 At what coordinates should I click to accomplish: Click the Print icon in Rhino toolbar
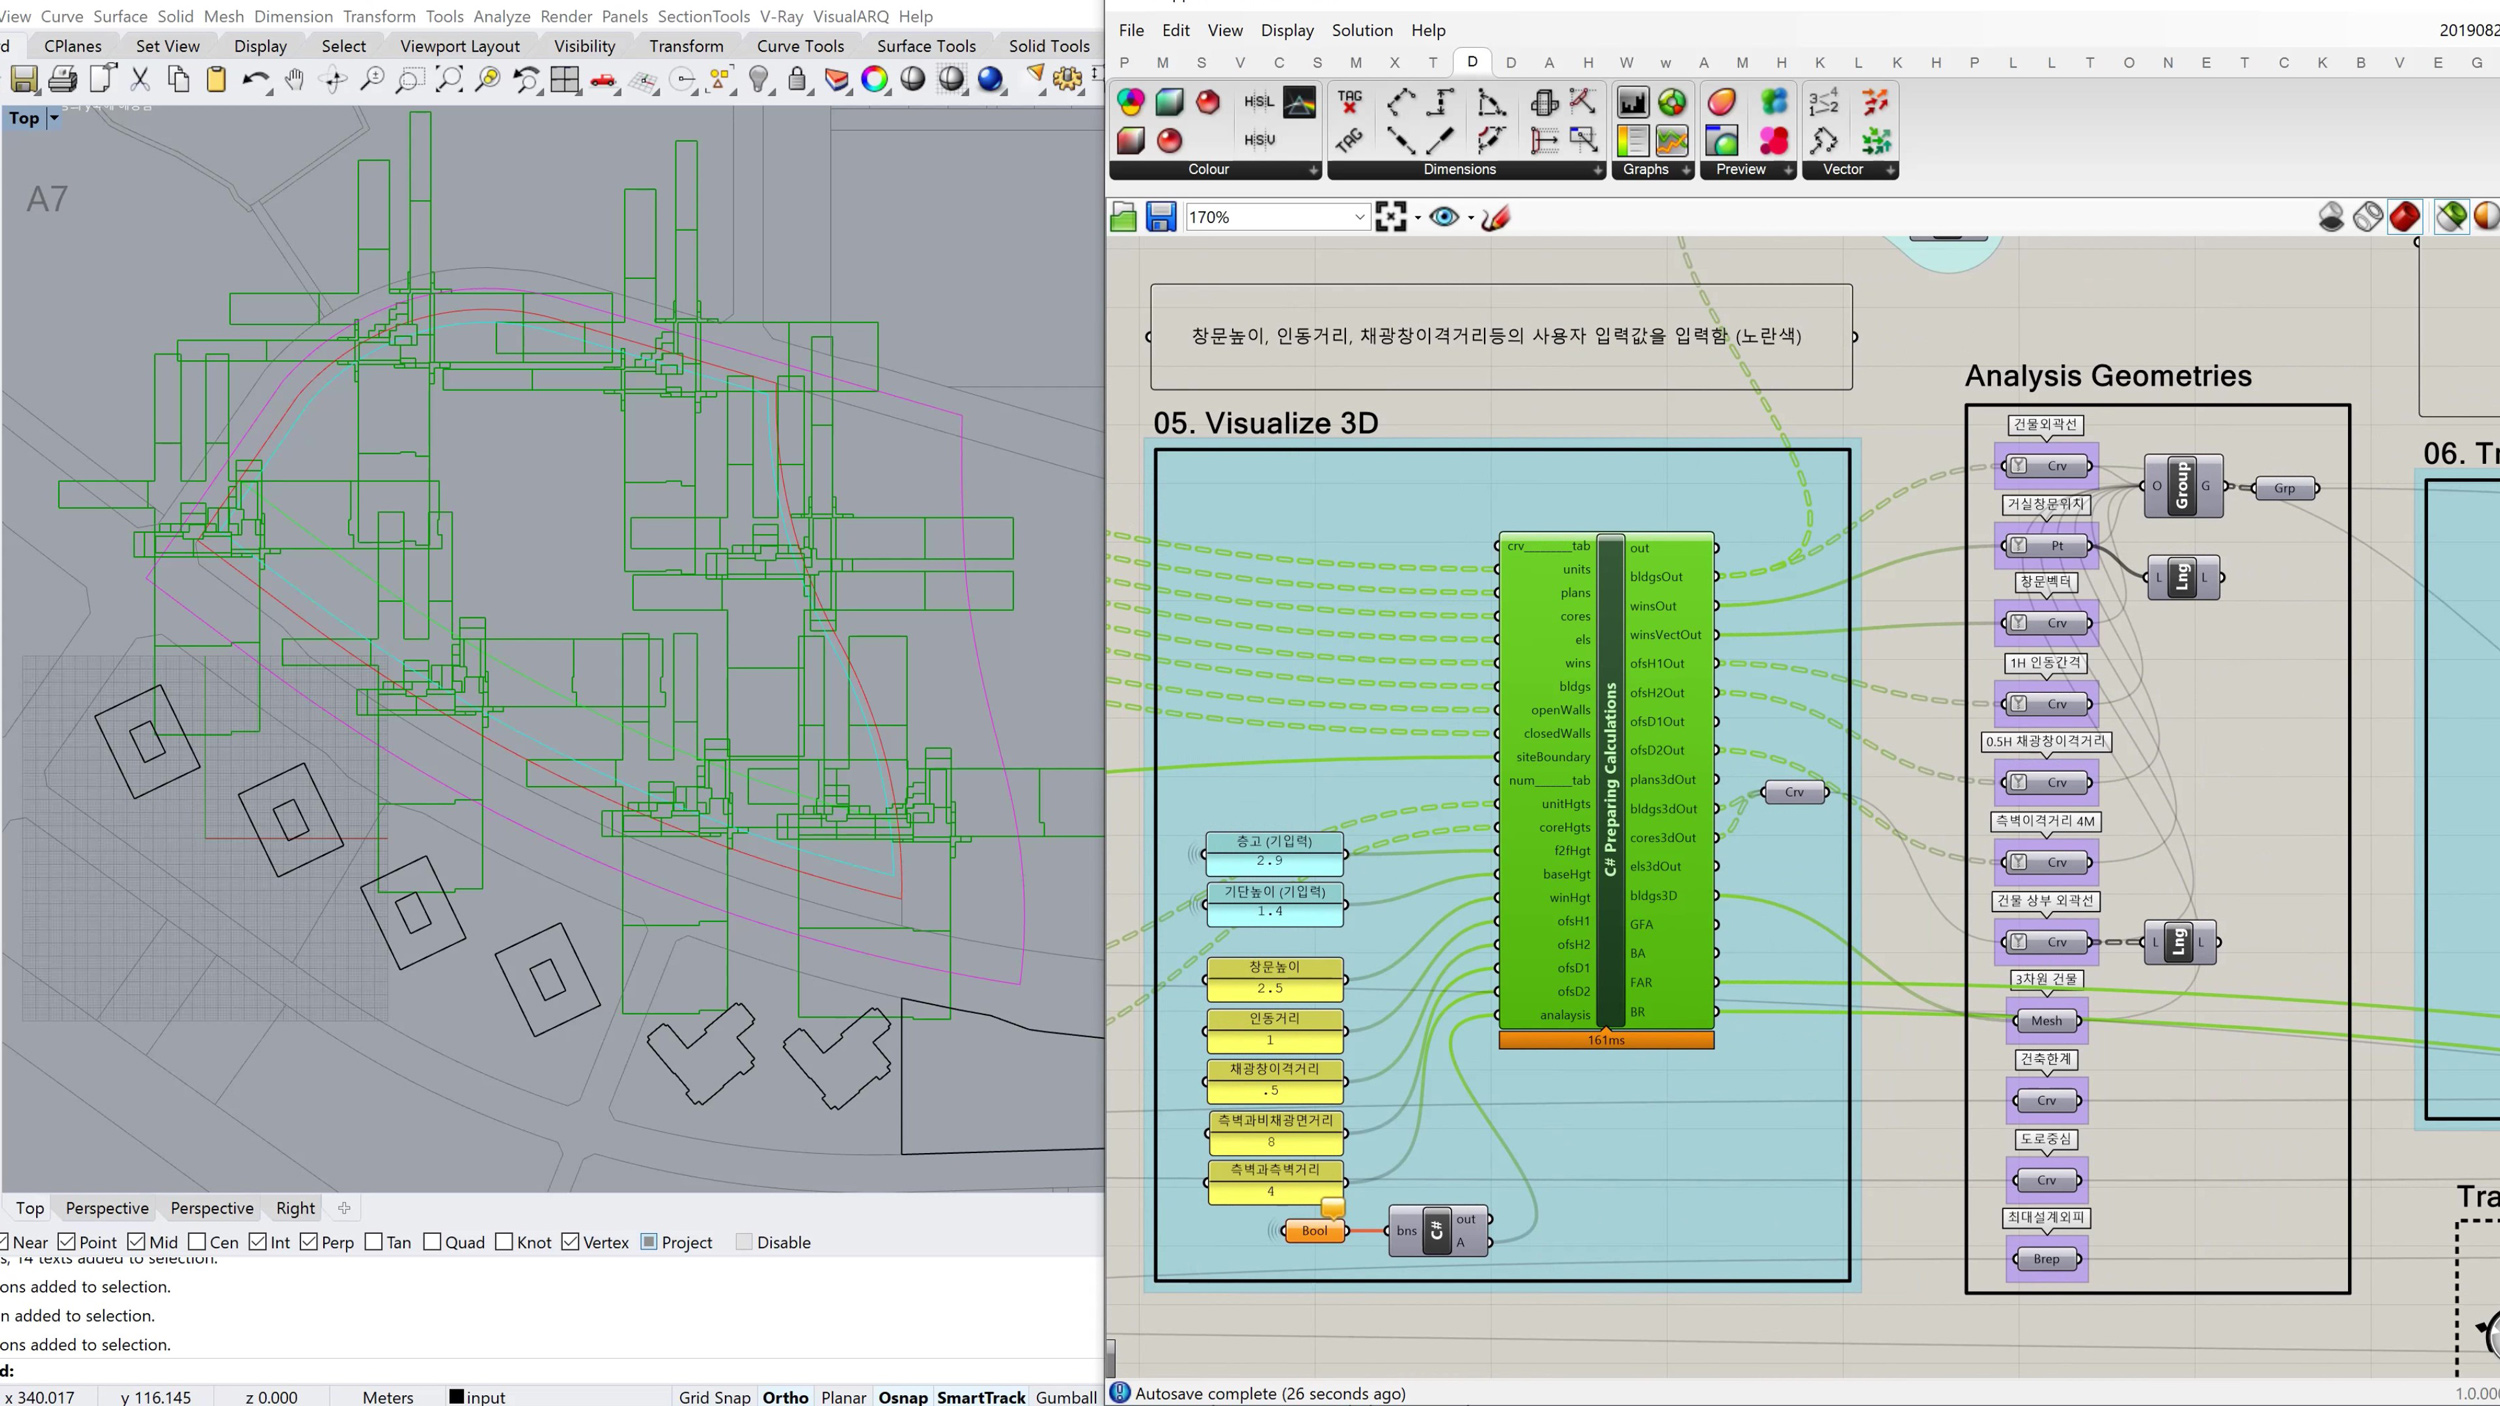[62, 79]
